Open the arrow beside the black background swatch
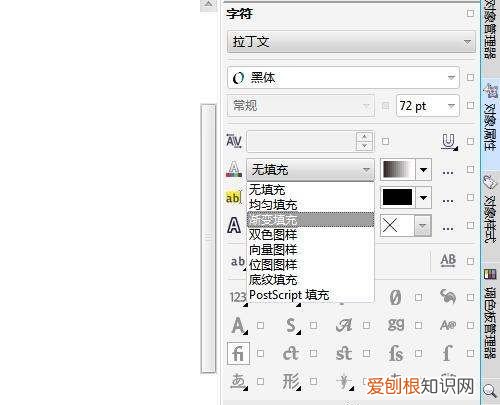This screenshot has width=500, height=405. pos(423,198)
